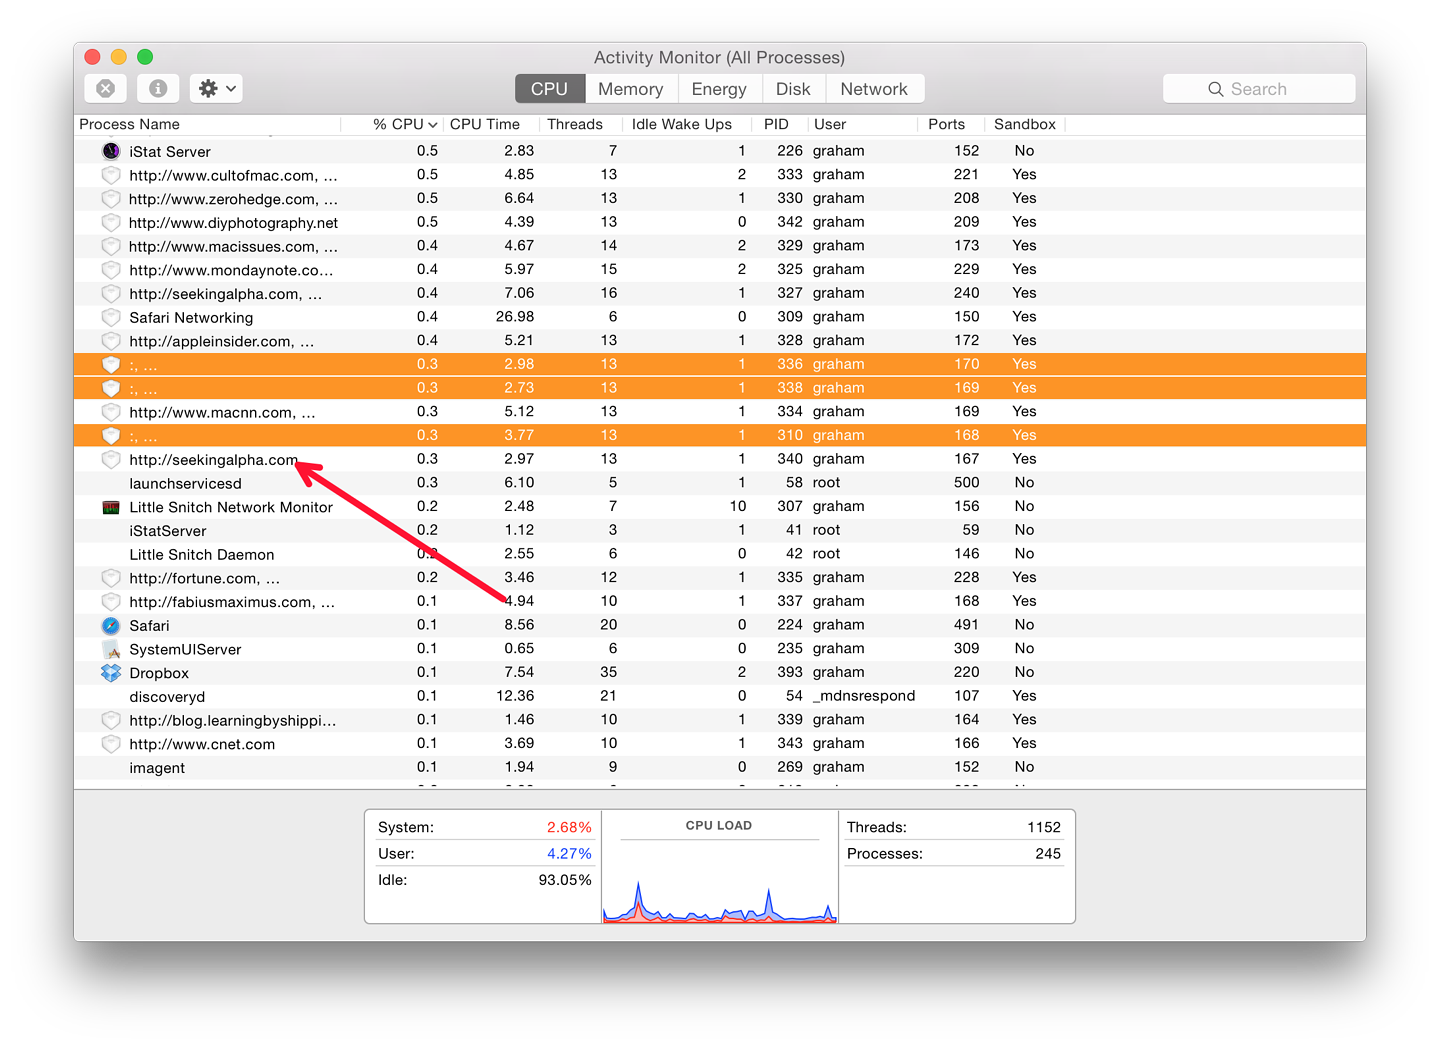Click the _mdnsrespond user cell
The width and height of the screenshot is (1440, 1047).
pyautogui.click(x=864, y=696)
